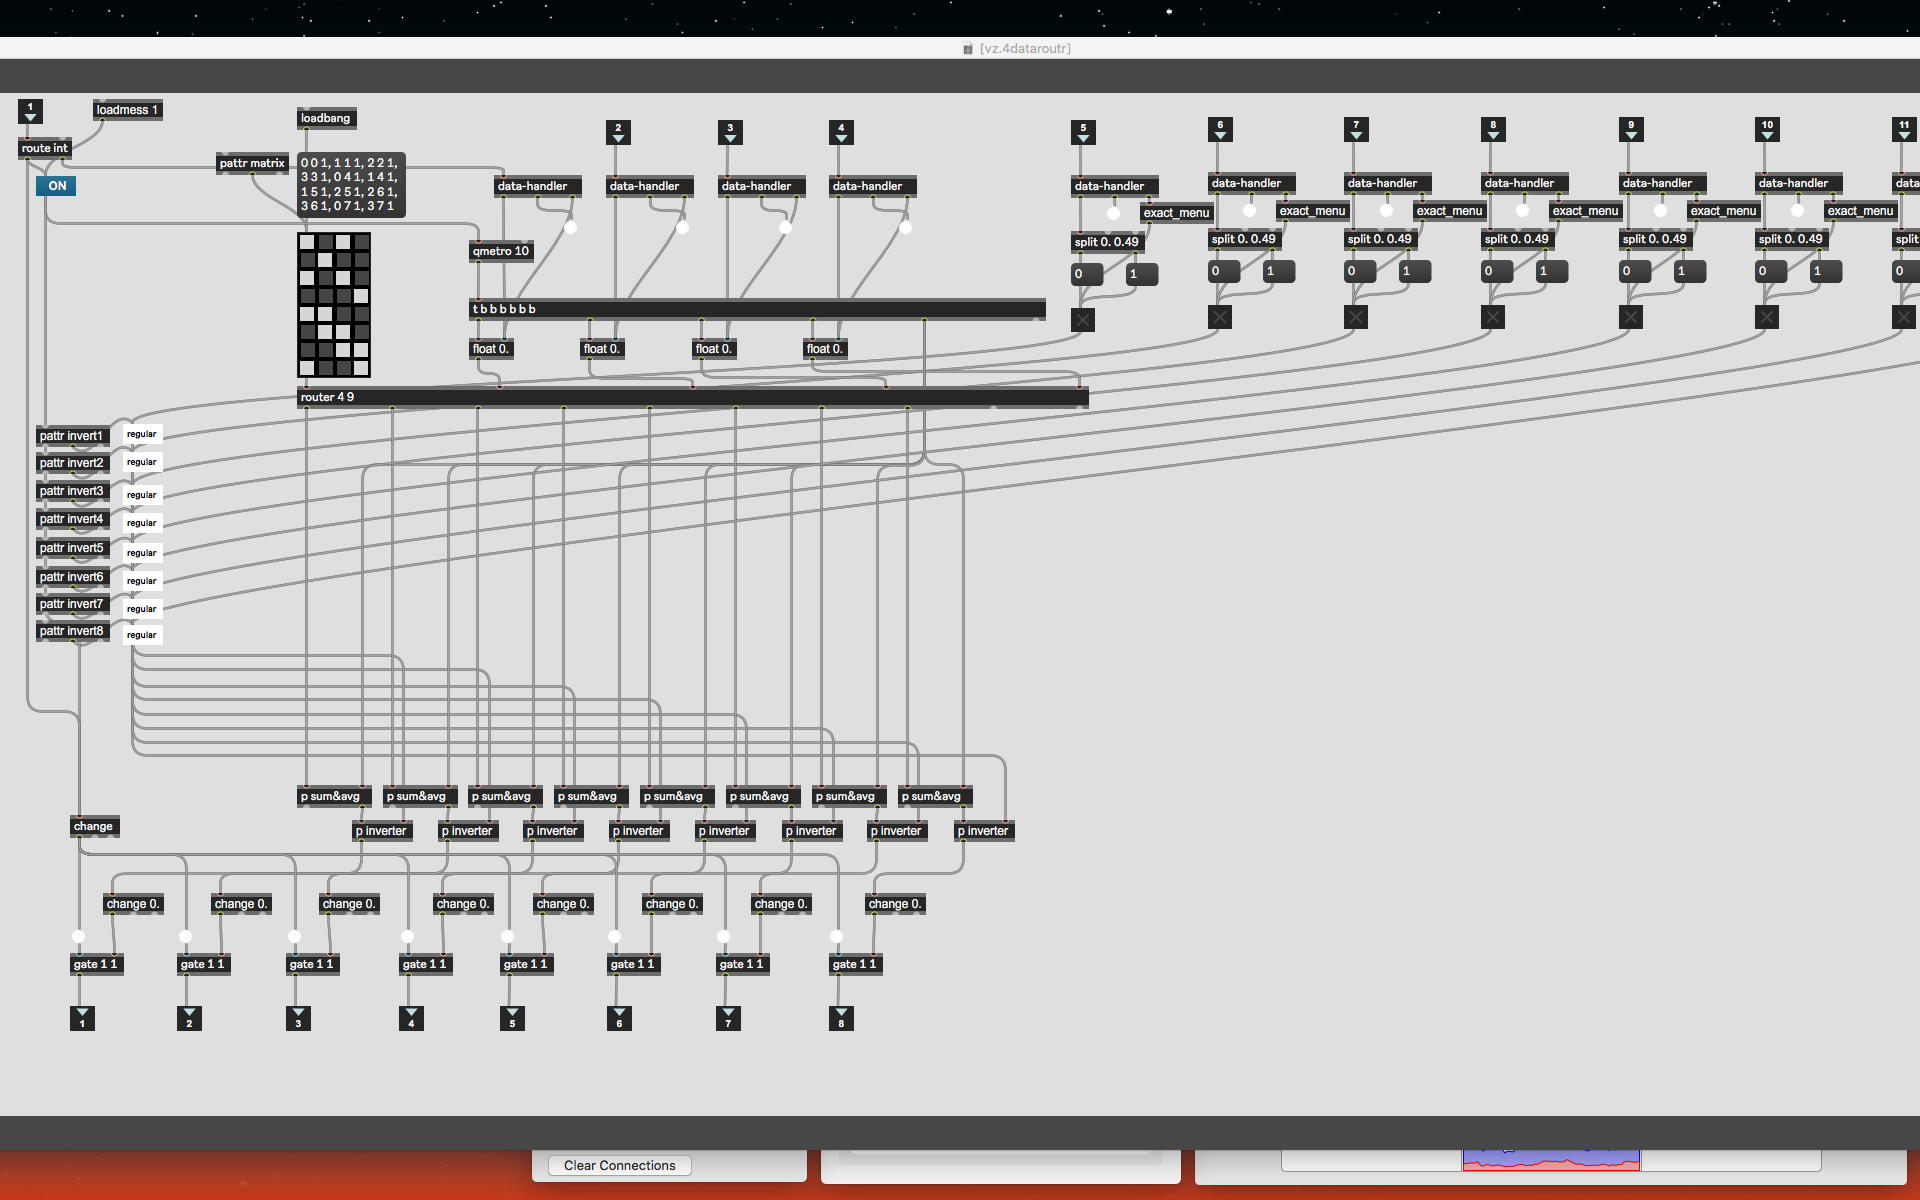Open the regular menu beside pattr invert4
The width and height of the screenshot is (1920, 1200).
coord(142,522)
